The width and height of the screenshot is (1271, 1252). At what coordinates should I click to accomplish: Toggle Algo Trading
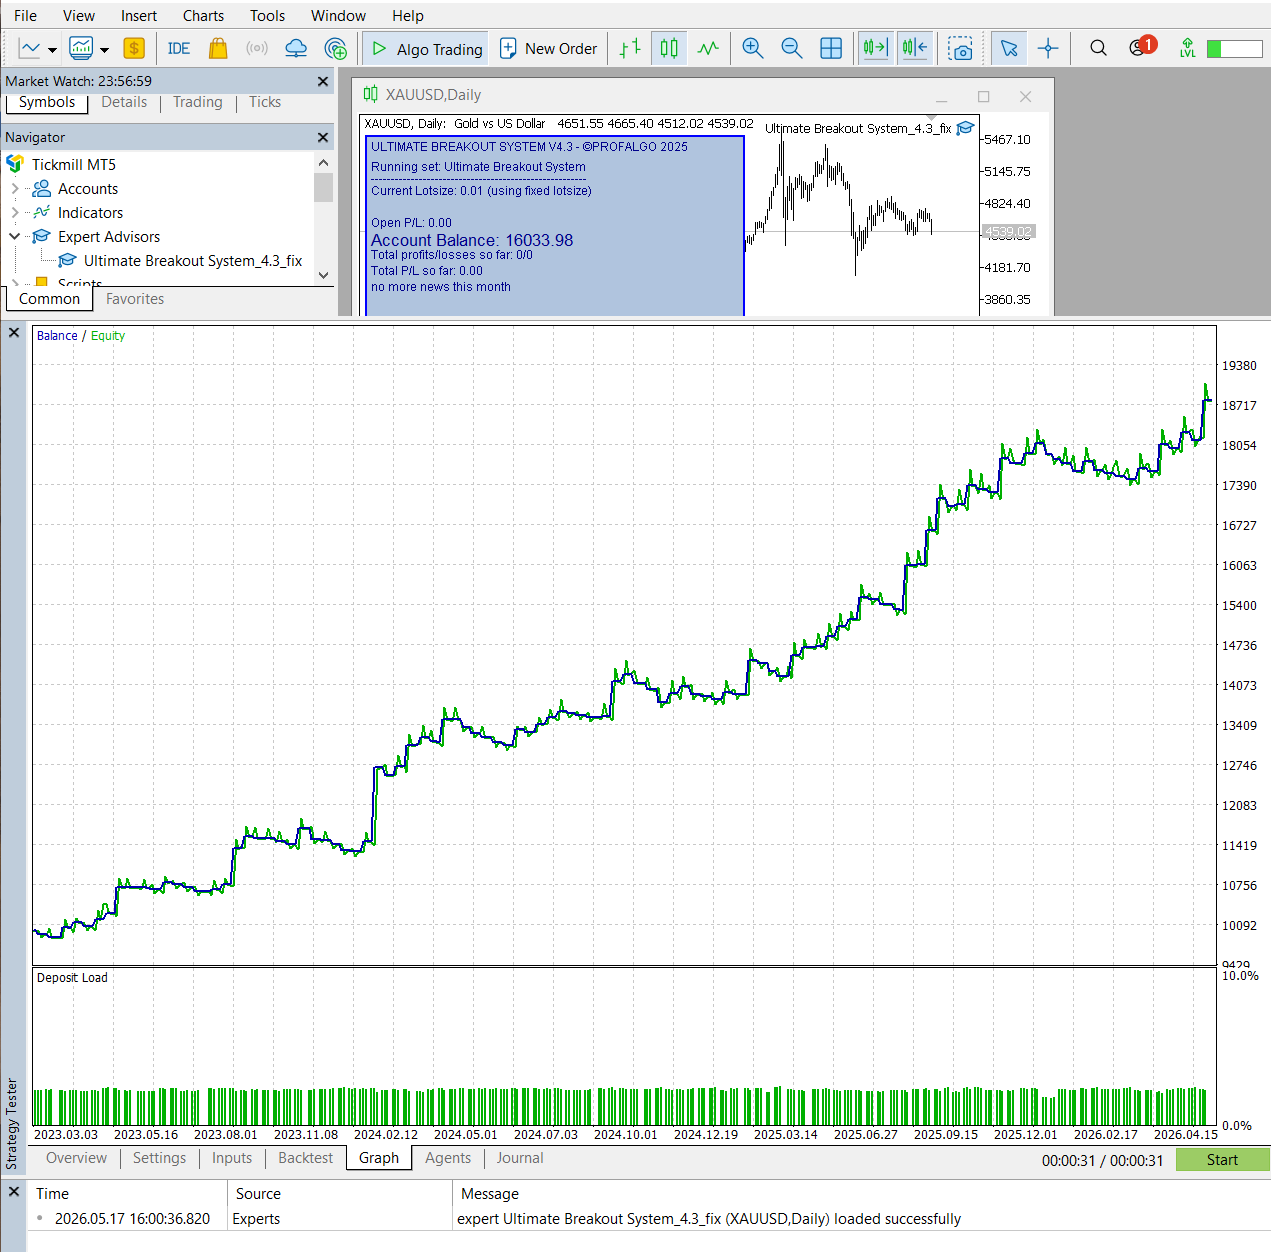[425, 49]
